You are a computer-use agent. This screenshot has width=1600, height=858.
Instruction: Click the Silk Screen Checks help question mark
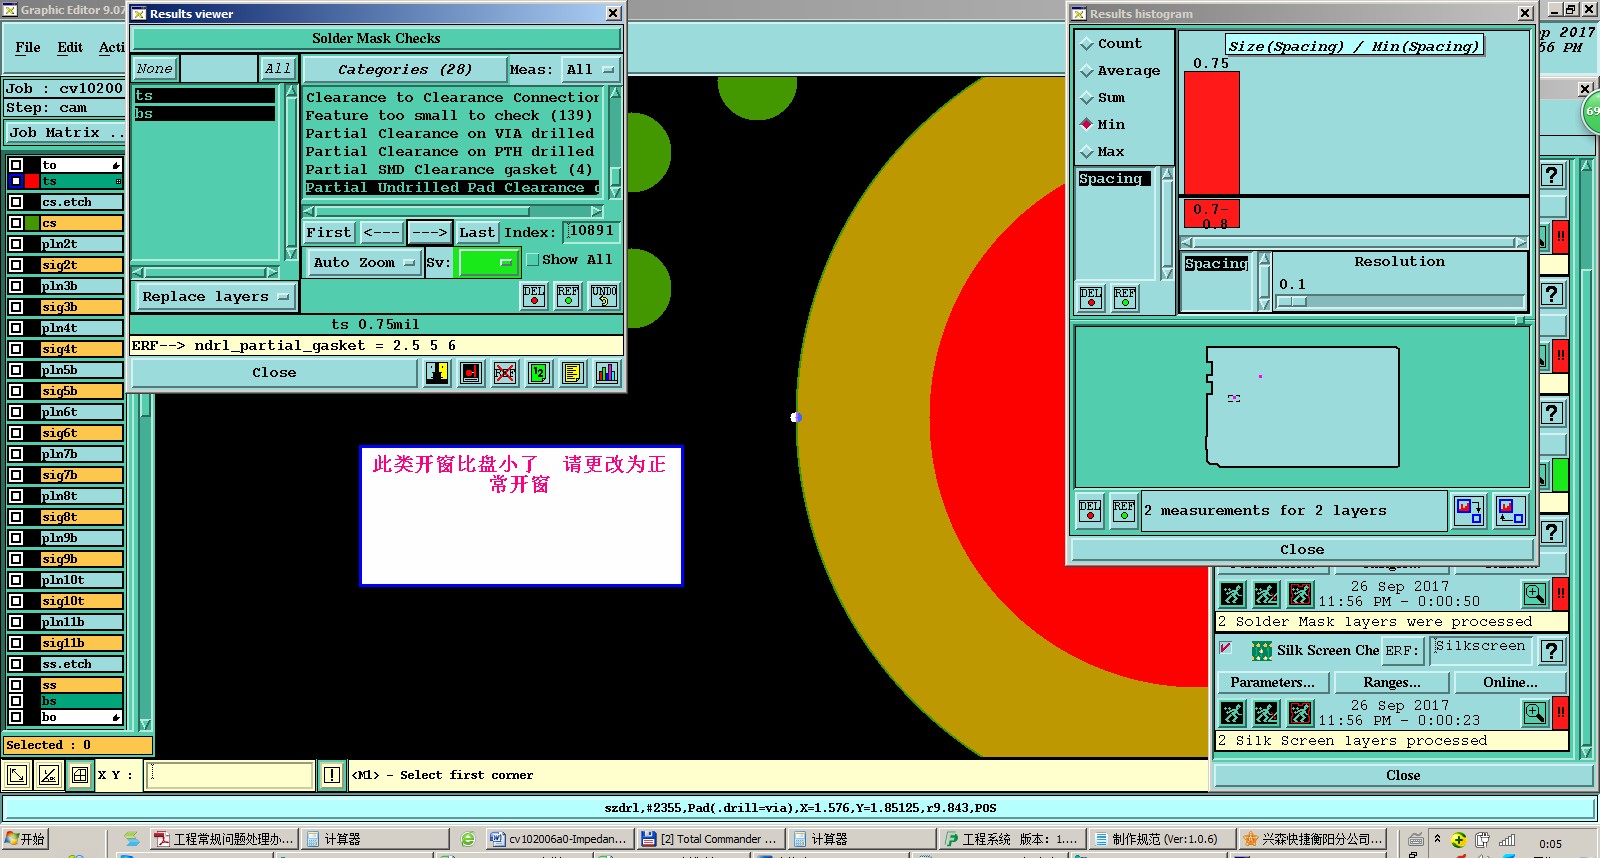point(1551,651)
